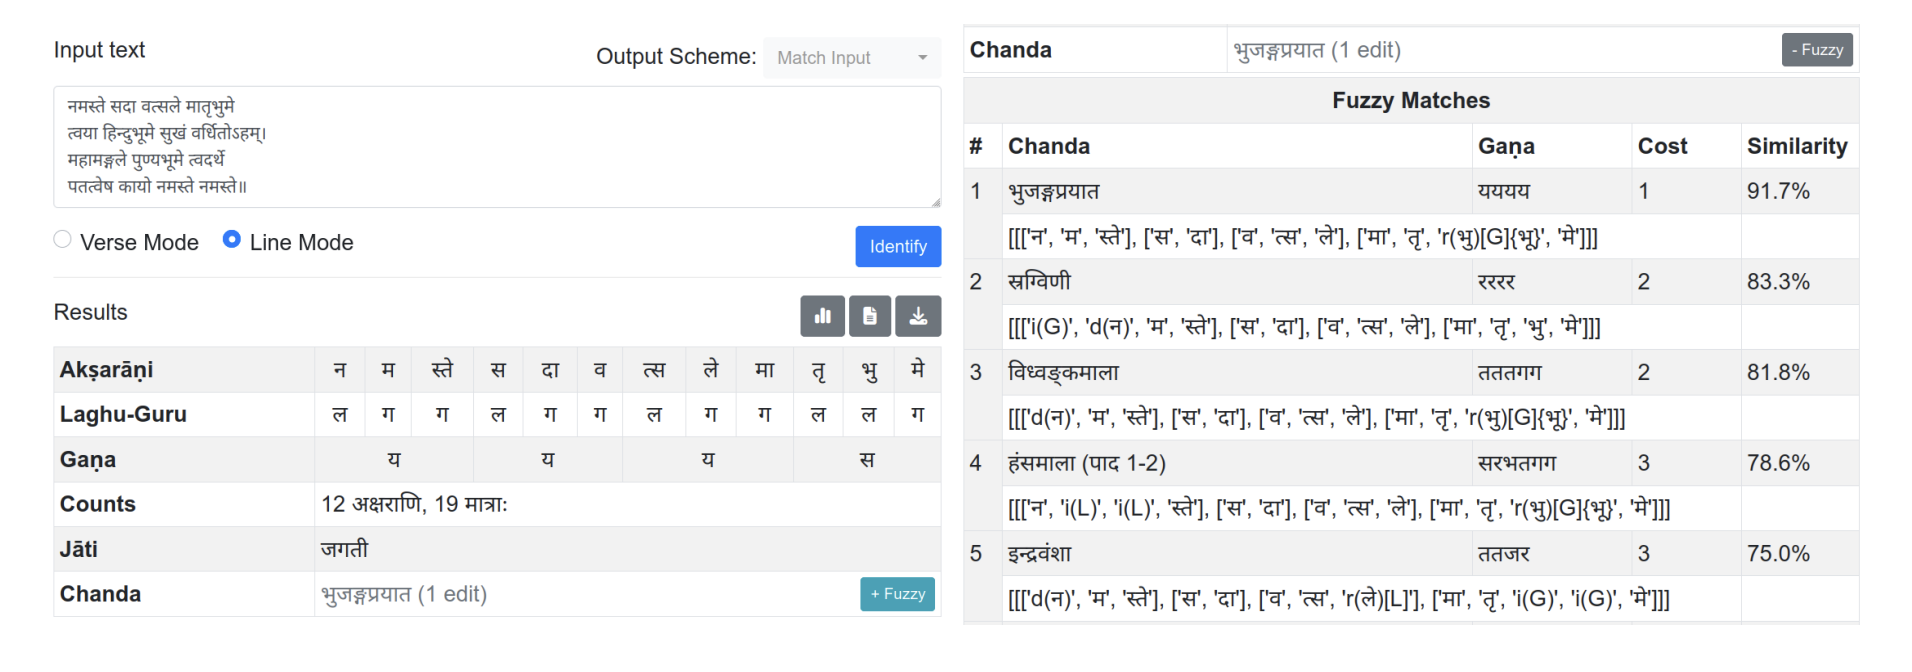Click the Identify button
The width and height of the screenshot is (1912, 672).
[898, 246]
